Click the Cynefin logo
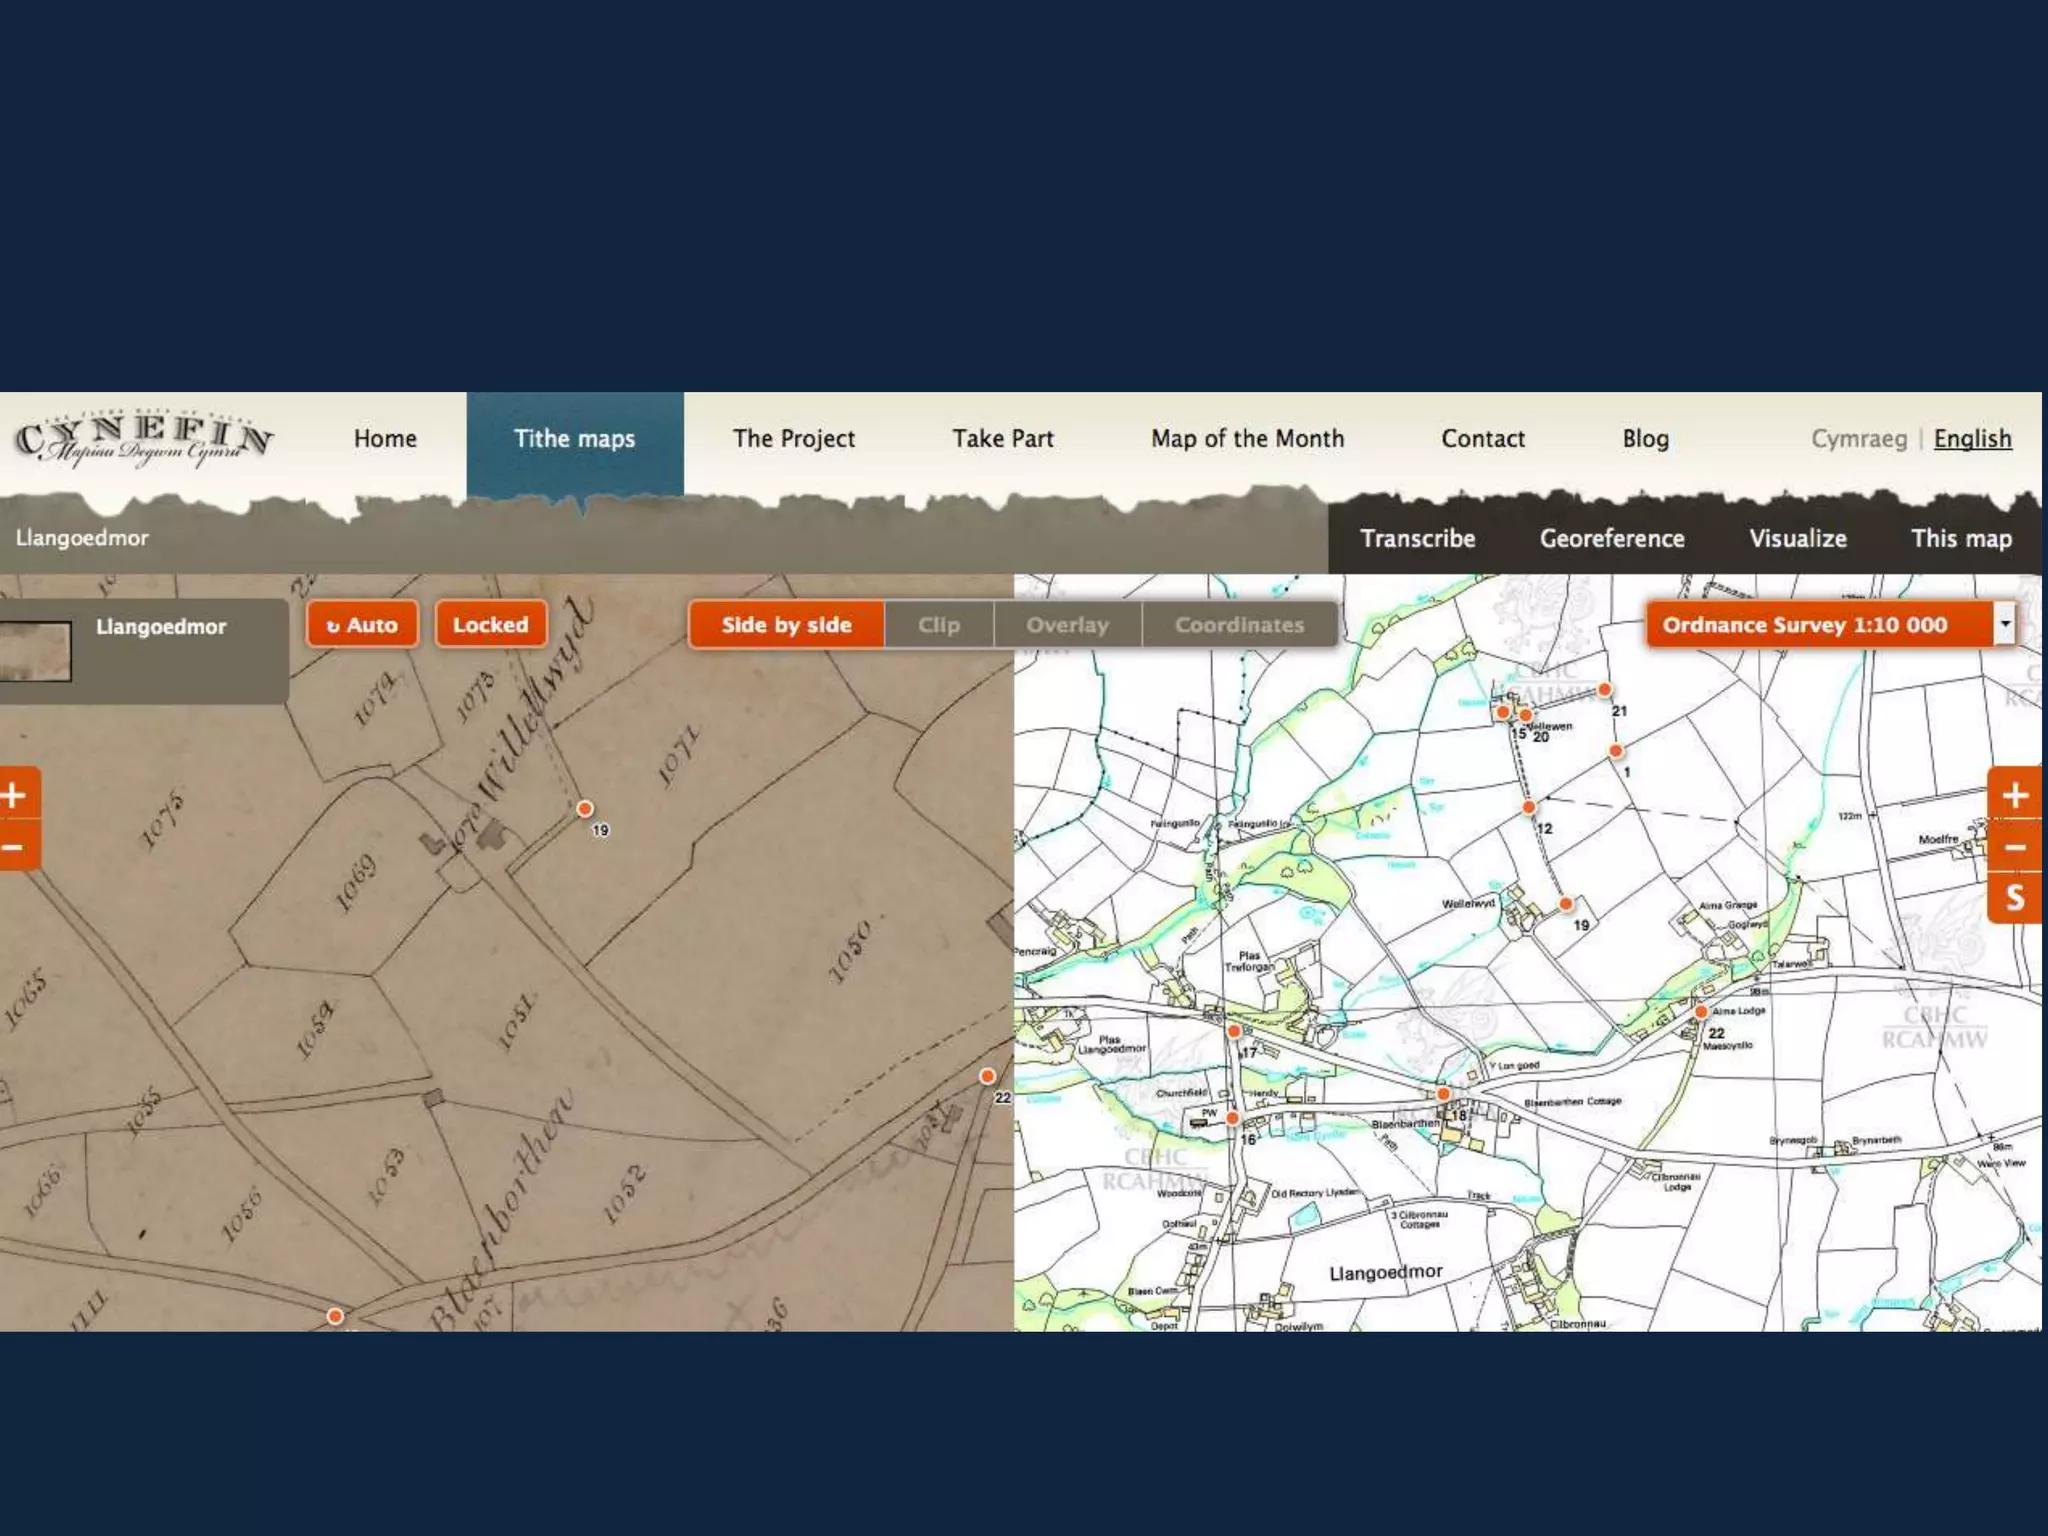The image size is (2048, 1536). pos(143,440)
